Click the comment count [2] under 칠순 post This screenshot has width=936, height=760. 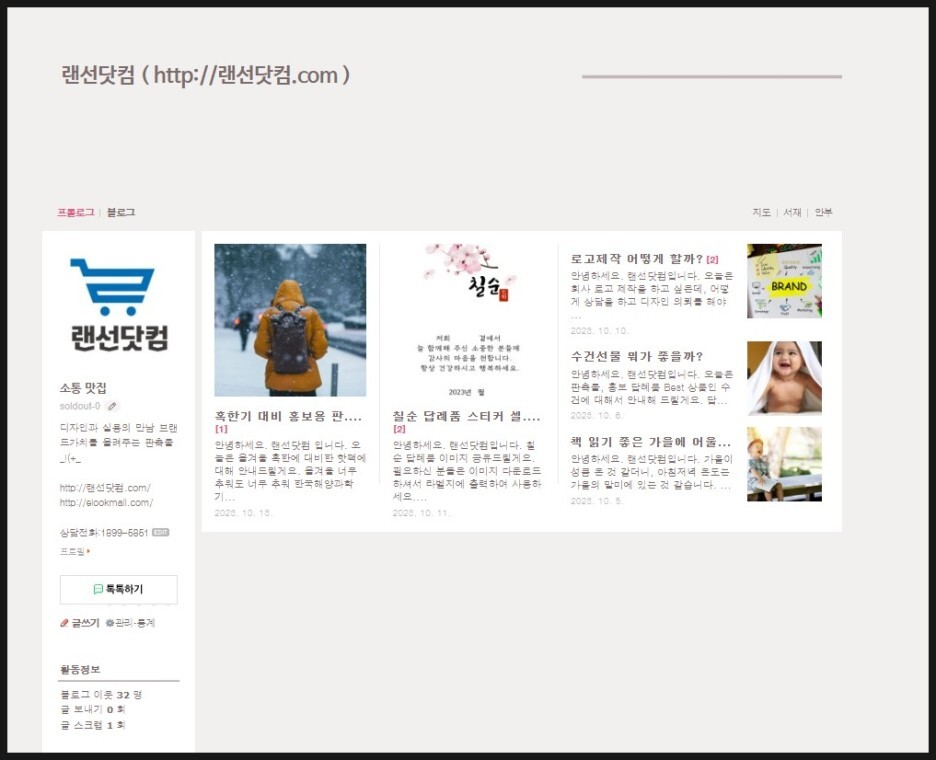(x=399, y=429)
